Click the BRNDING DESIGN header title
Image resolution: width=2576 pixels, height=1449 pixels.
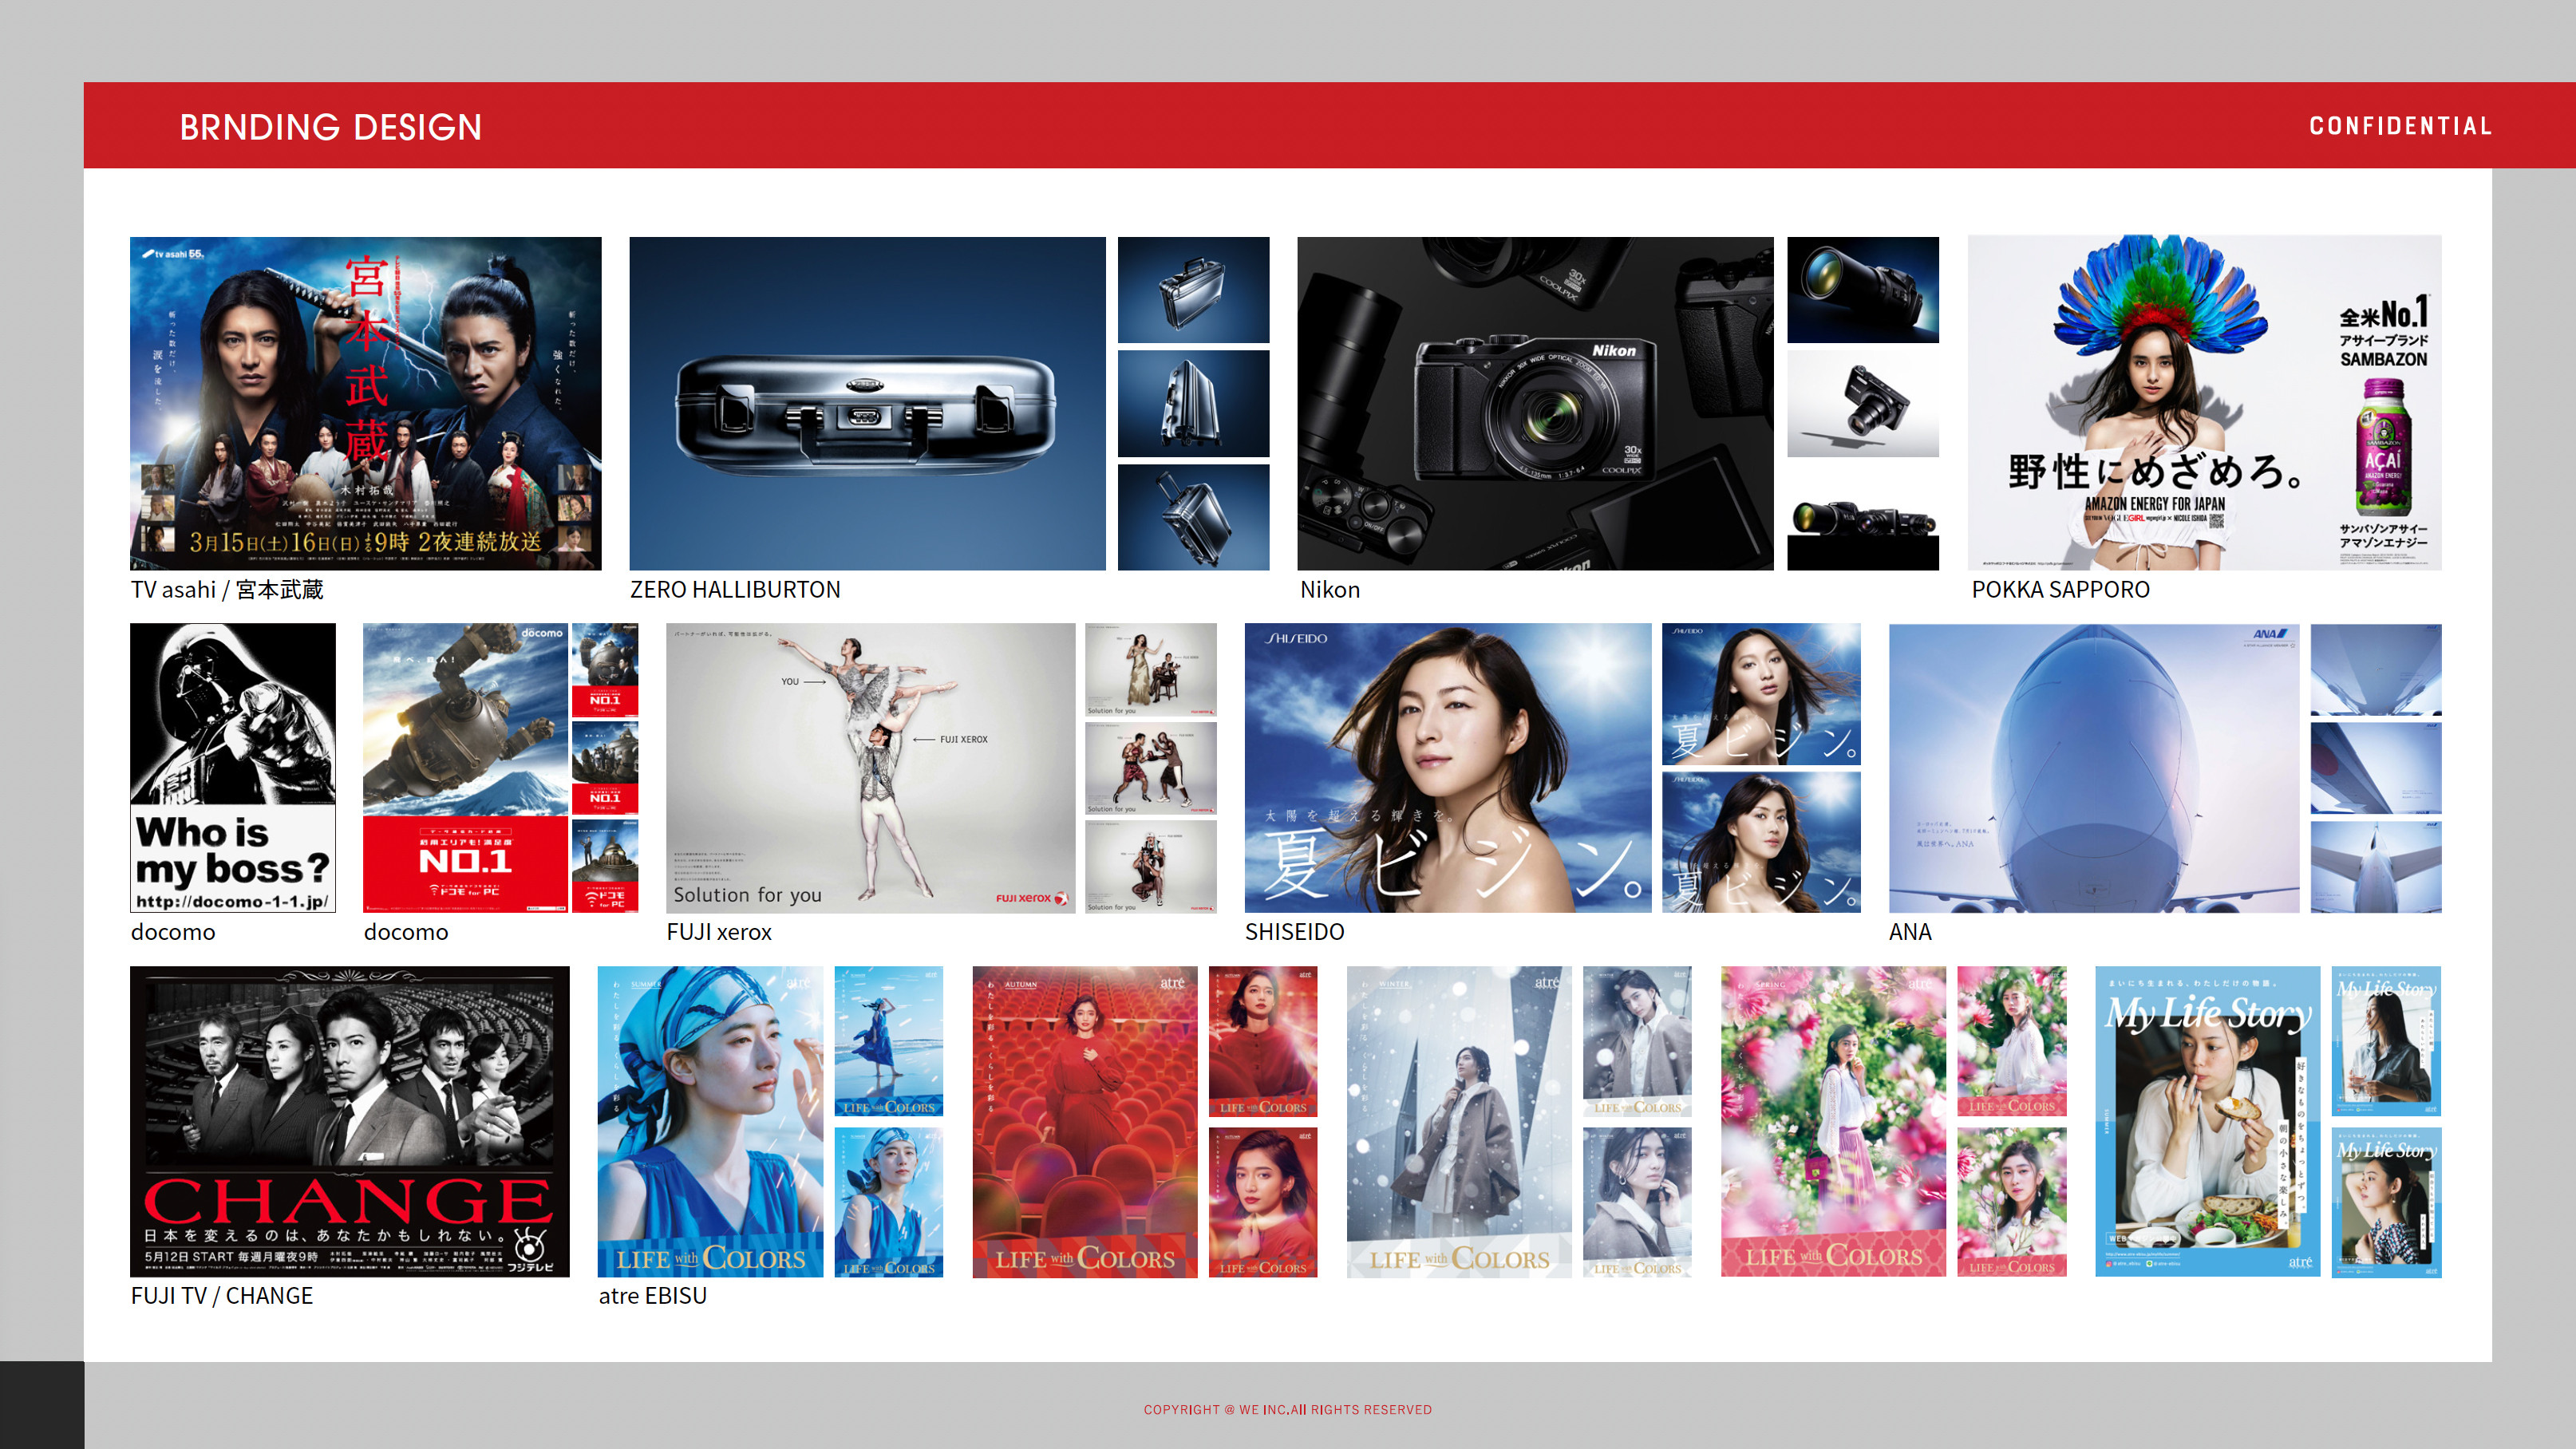coord(330,127)
